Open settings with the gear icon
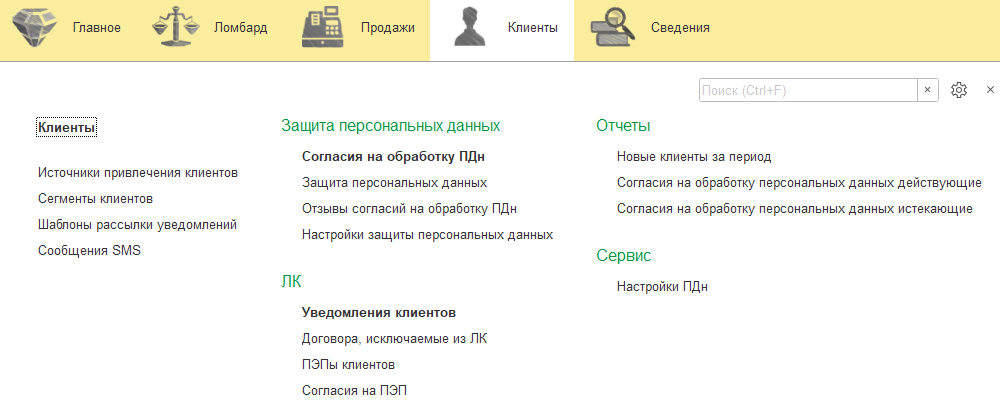Viewport: 1000px width, 406px height. click(959, 90)
